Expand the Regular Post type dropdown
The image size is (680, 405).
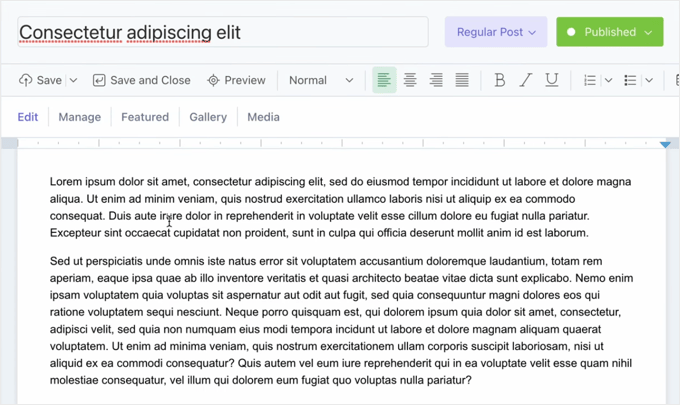496,32
